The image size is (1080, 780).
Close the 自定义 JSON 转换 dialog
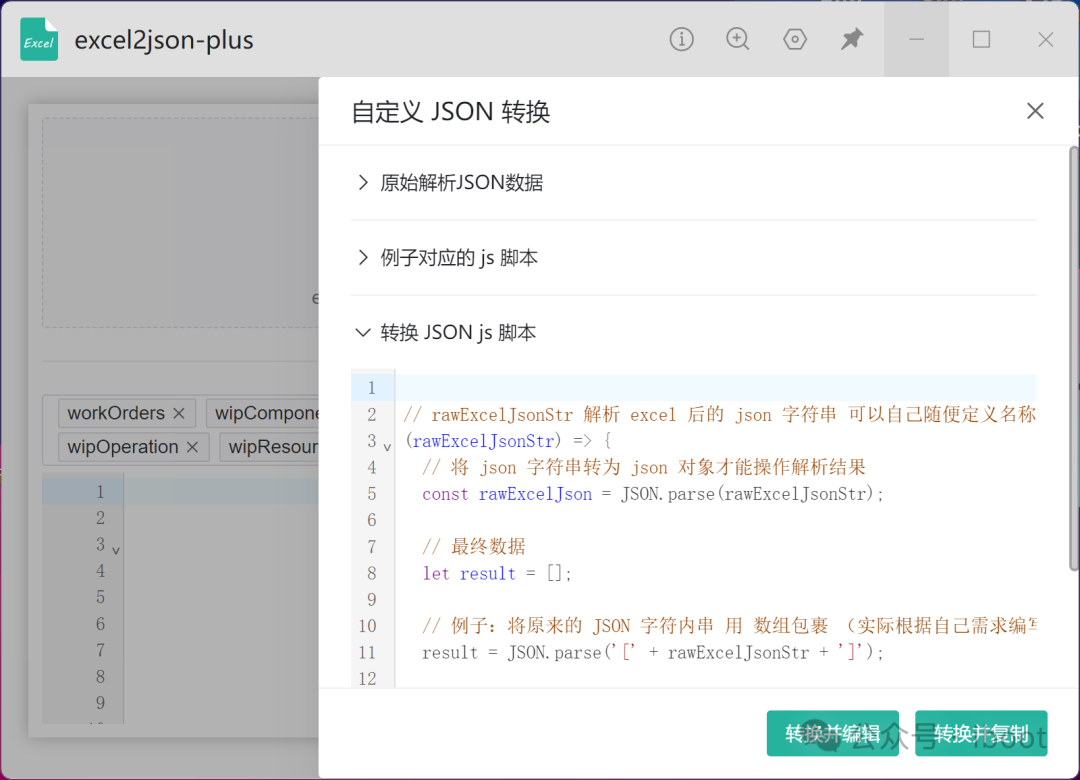(1035, 111)
